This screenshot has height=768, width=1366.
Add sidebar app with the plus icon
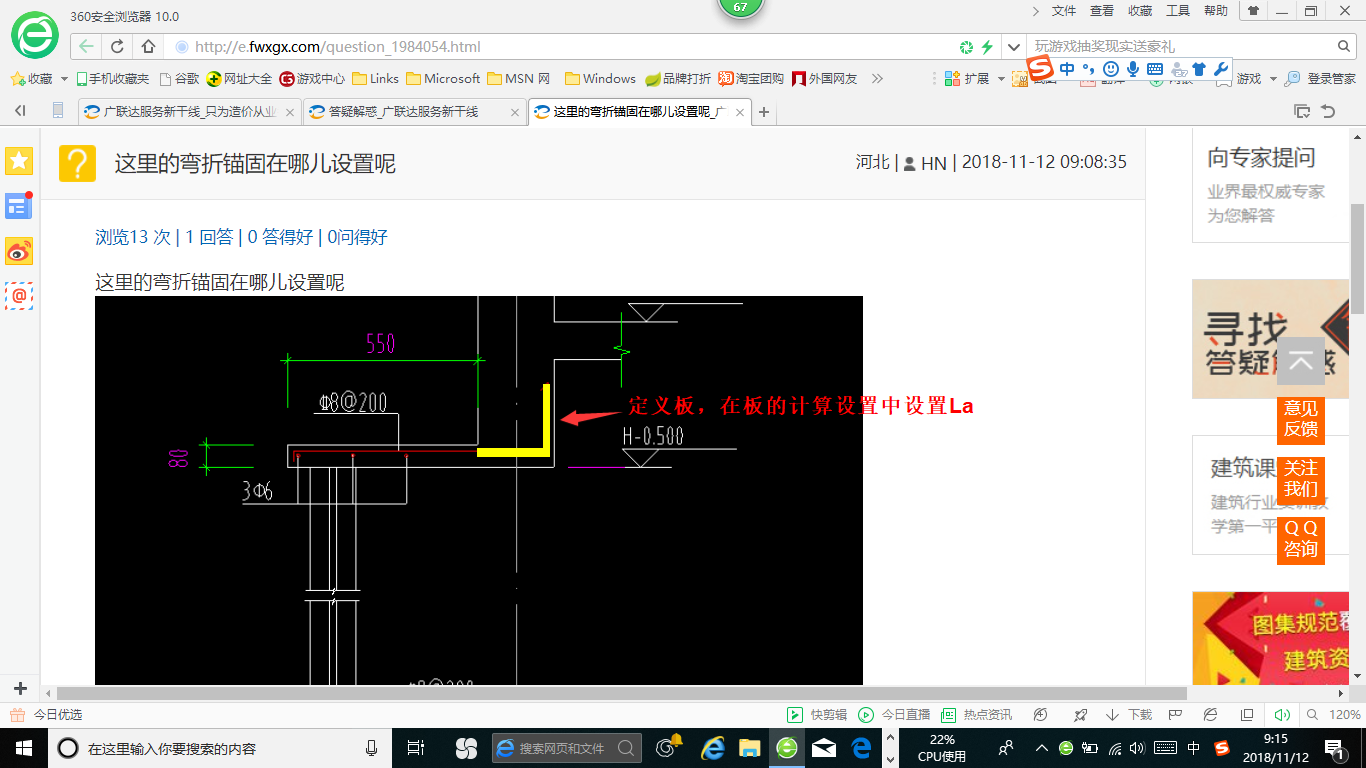click(20, 688)
